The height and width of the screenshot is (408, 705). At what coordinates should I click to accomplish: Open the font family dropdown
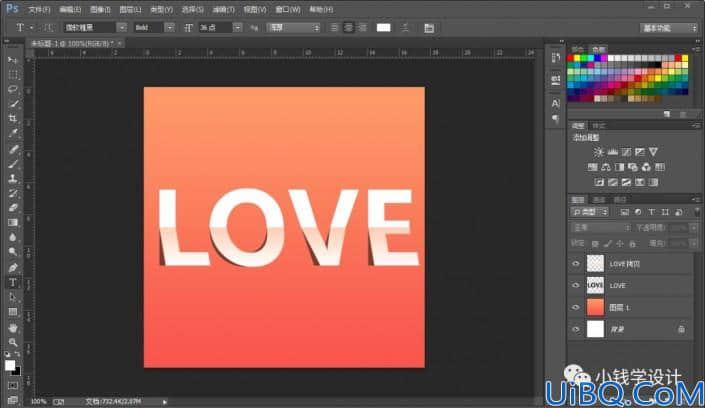point(122,27)
